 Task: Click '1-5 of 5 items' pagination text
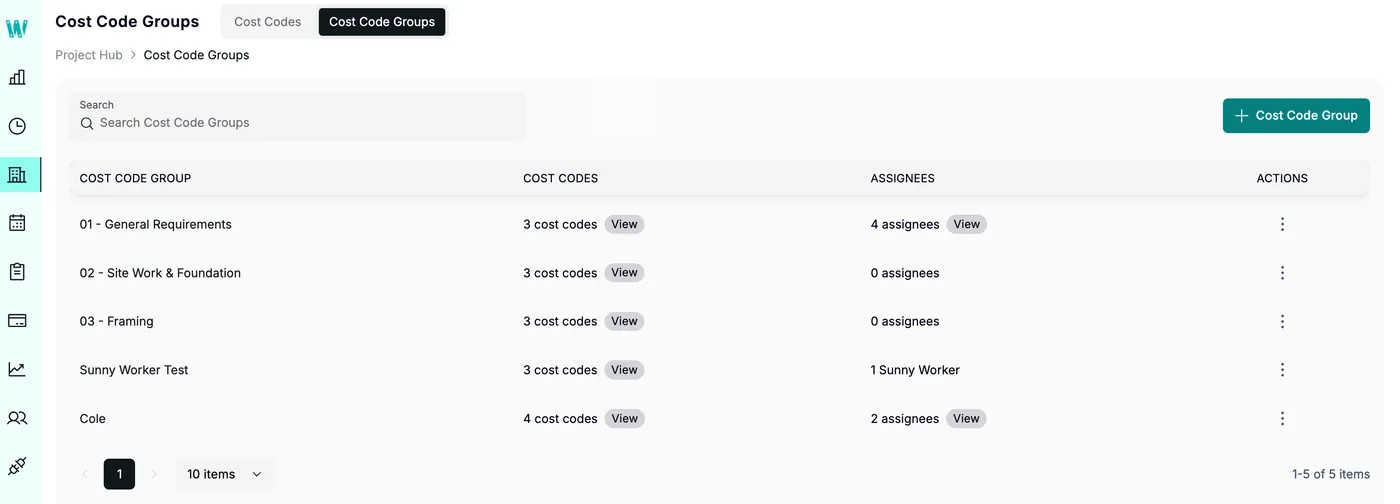[x=1331, y=474]
